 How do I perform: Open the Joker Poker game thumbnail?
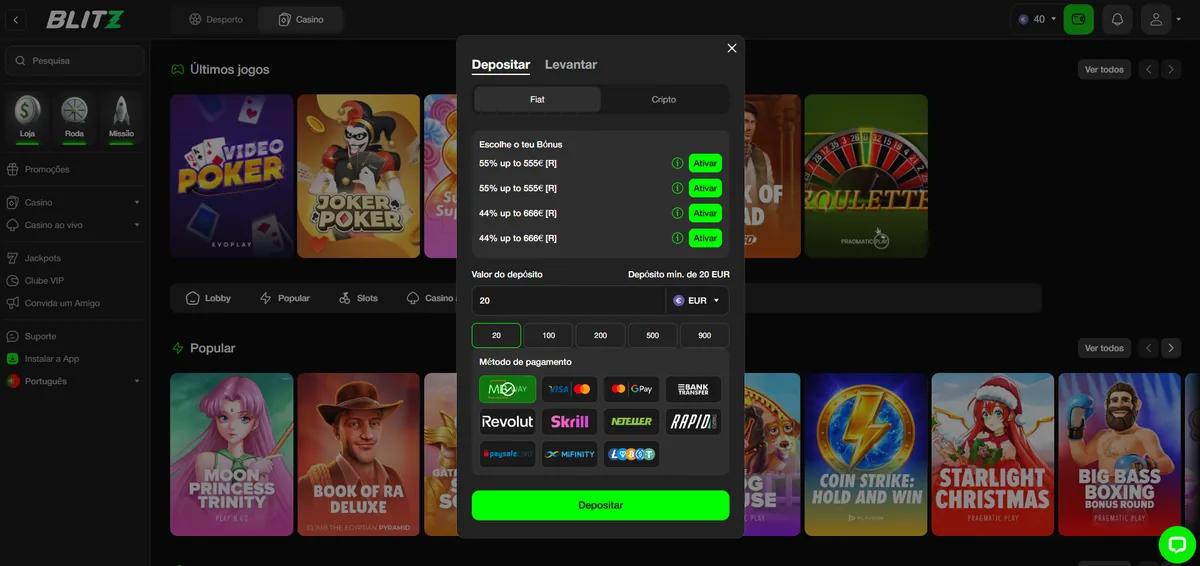click(x=358, y=176)
